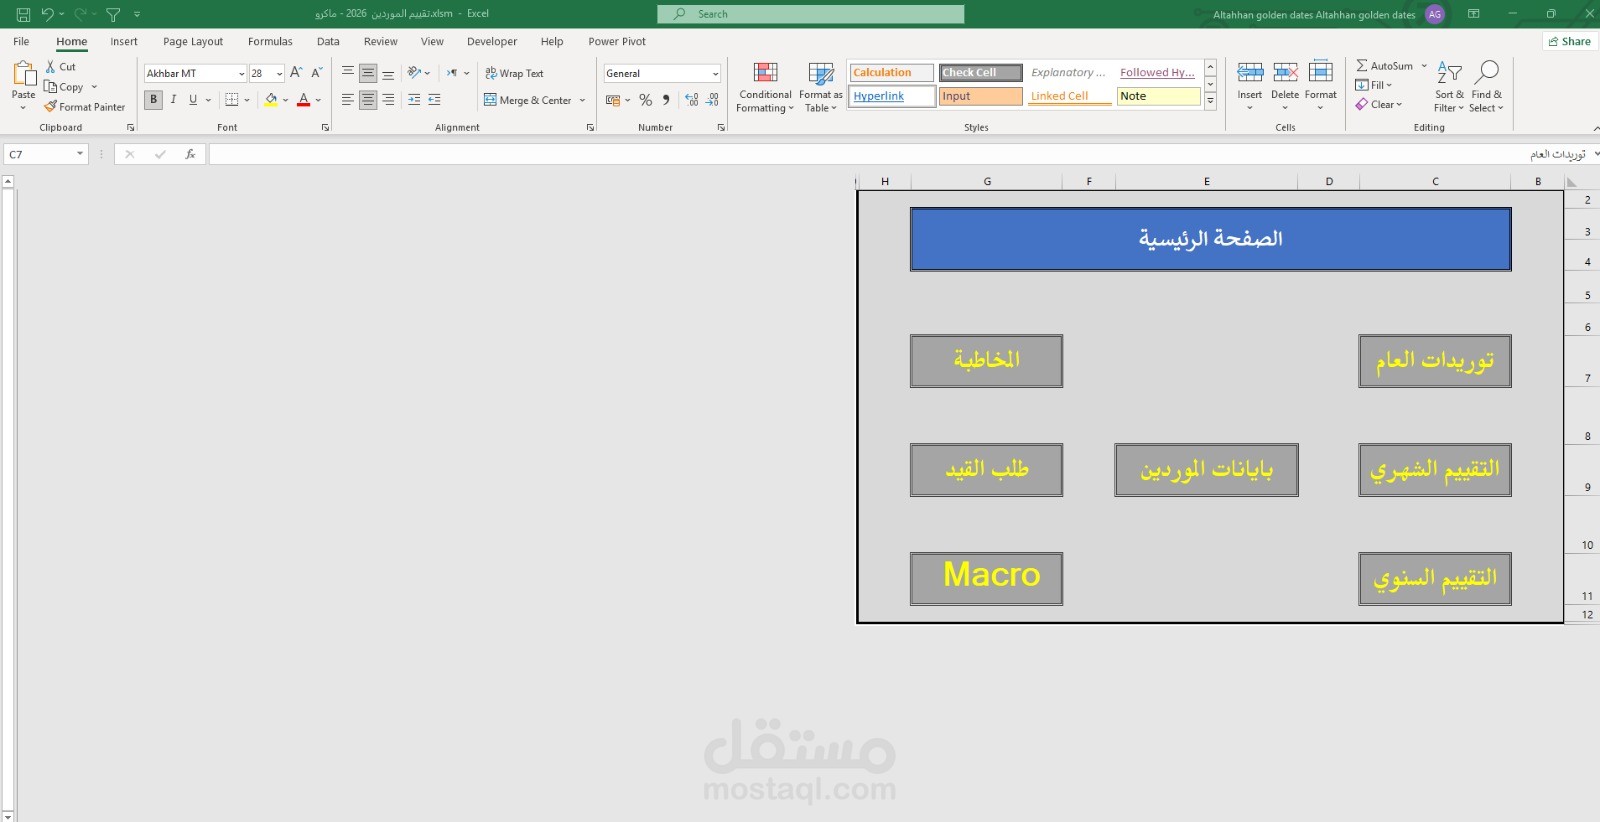Click the red Font Color swatch

303,100
